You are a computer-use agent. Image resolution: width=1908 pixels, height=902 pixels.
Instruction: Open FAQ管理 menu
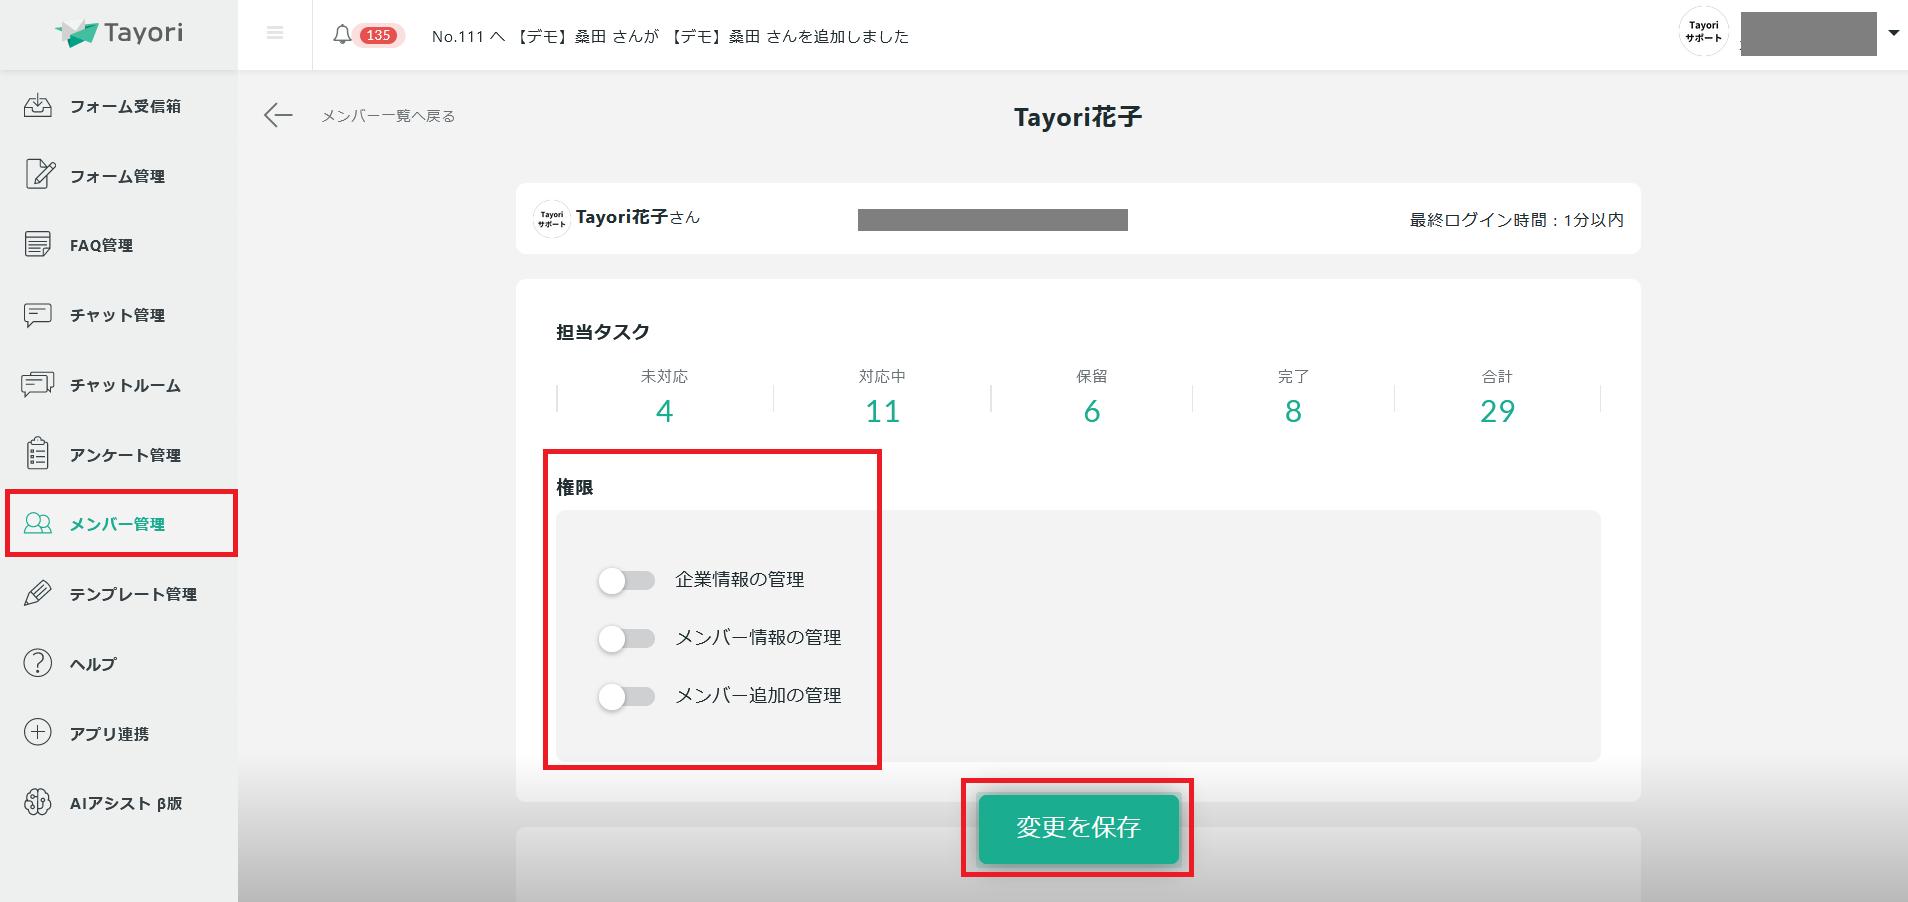[x=101, y=245]
